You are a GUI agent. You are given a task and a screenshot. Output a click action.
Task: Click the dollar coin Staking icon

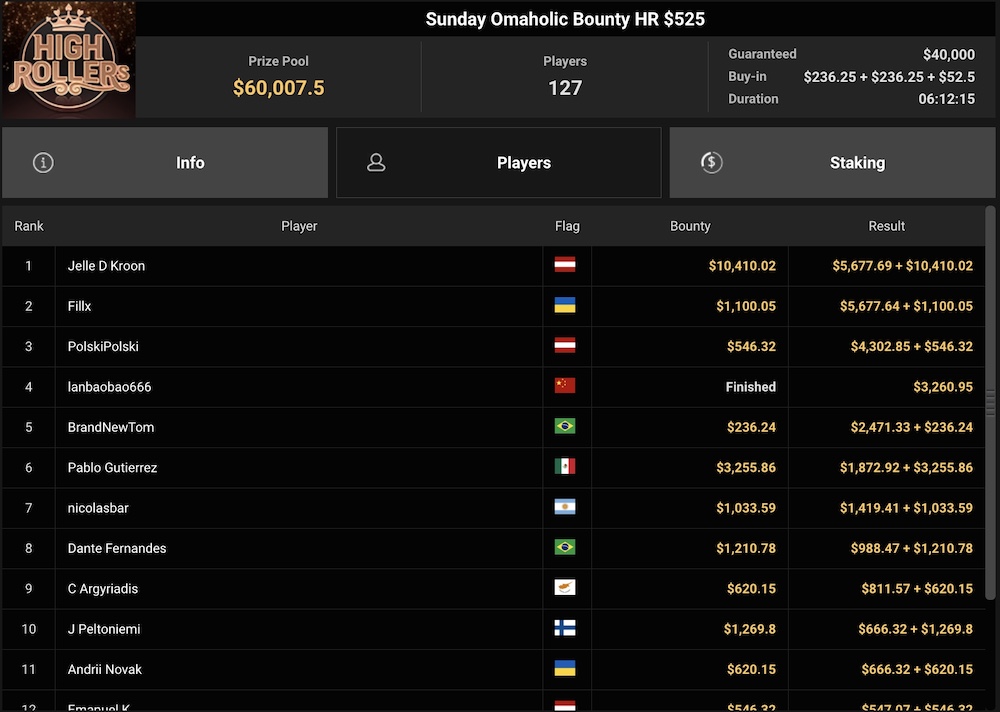pyautogui.click(x=711, y=162)
